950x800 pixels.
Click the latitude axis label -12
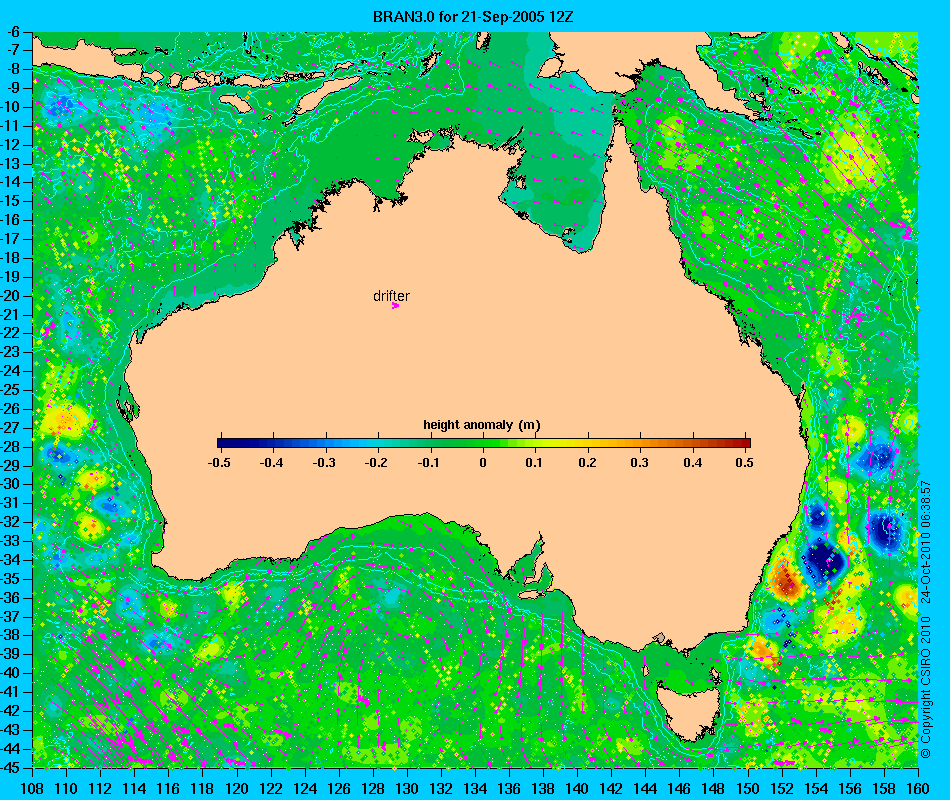(11, 145)
